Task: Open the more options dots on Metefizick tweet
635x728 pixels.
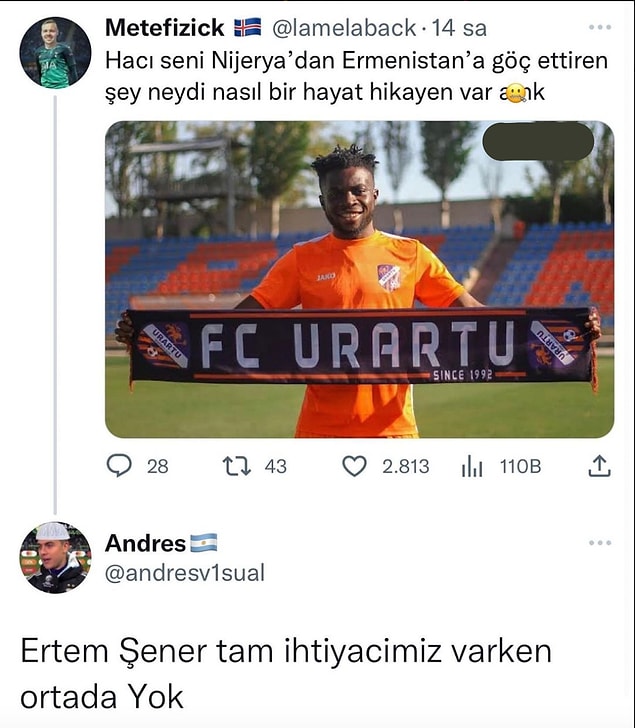Action: (x=600, y=27)
